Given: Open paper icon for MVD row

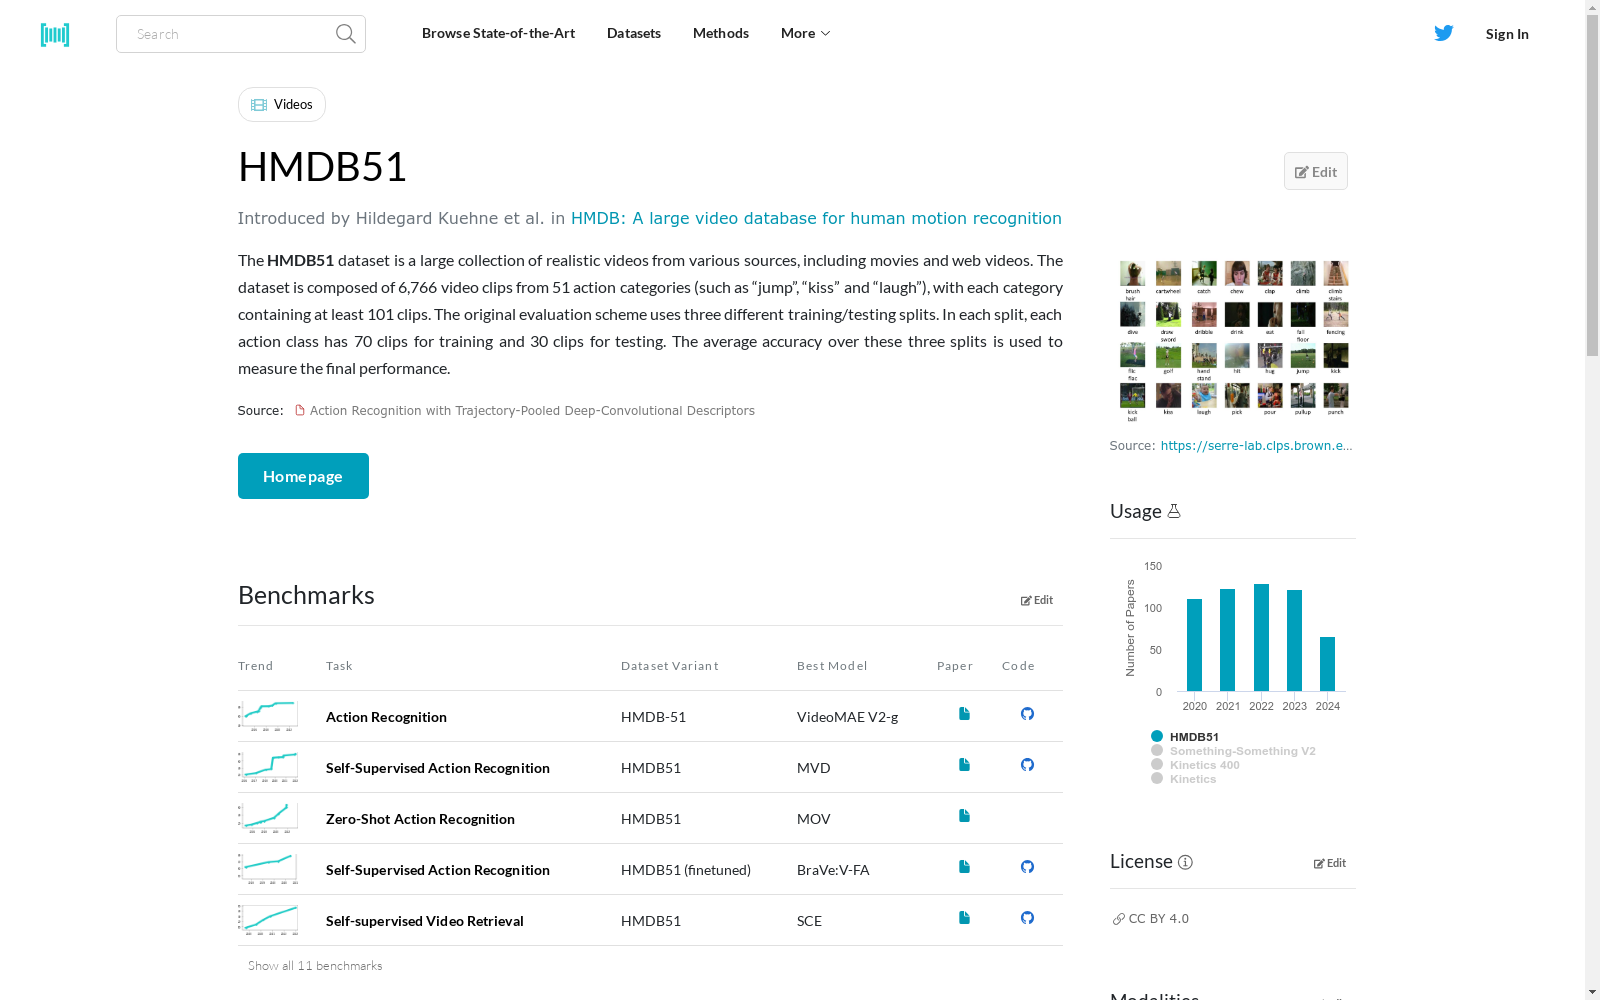Looking at the screenshot, I should 964,765.
